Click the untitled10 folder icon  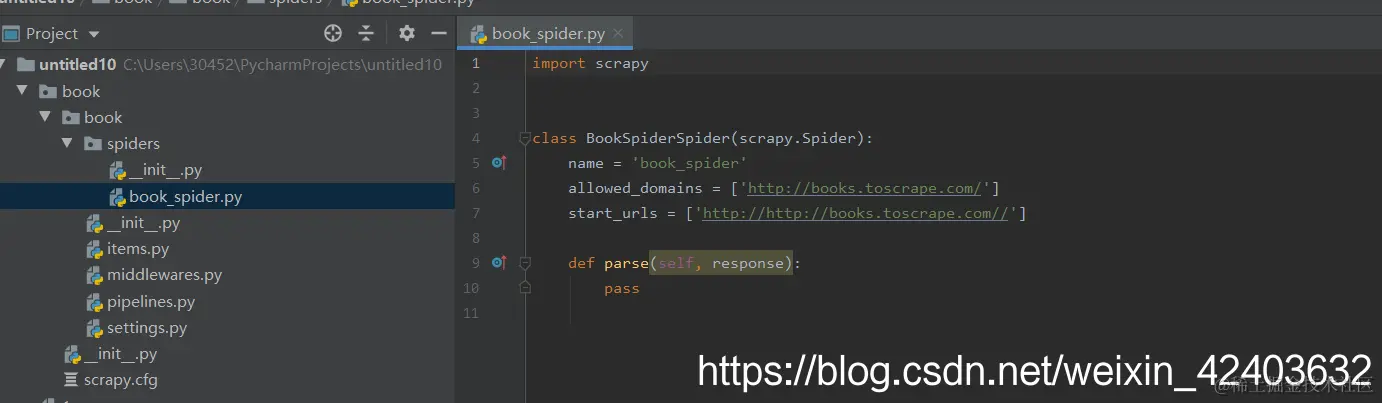point(26,65)
